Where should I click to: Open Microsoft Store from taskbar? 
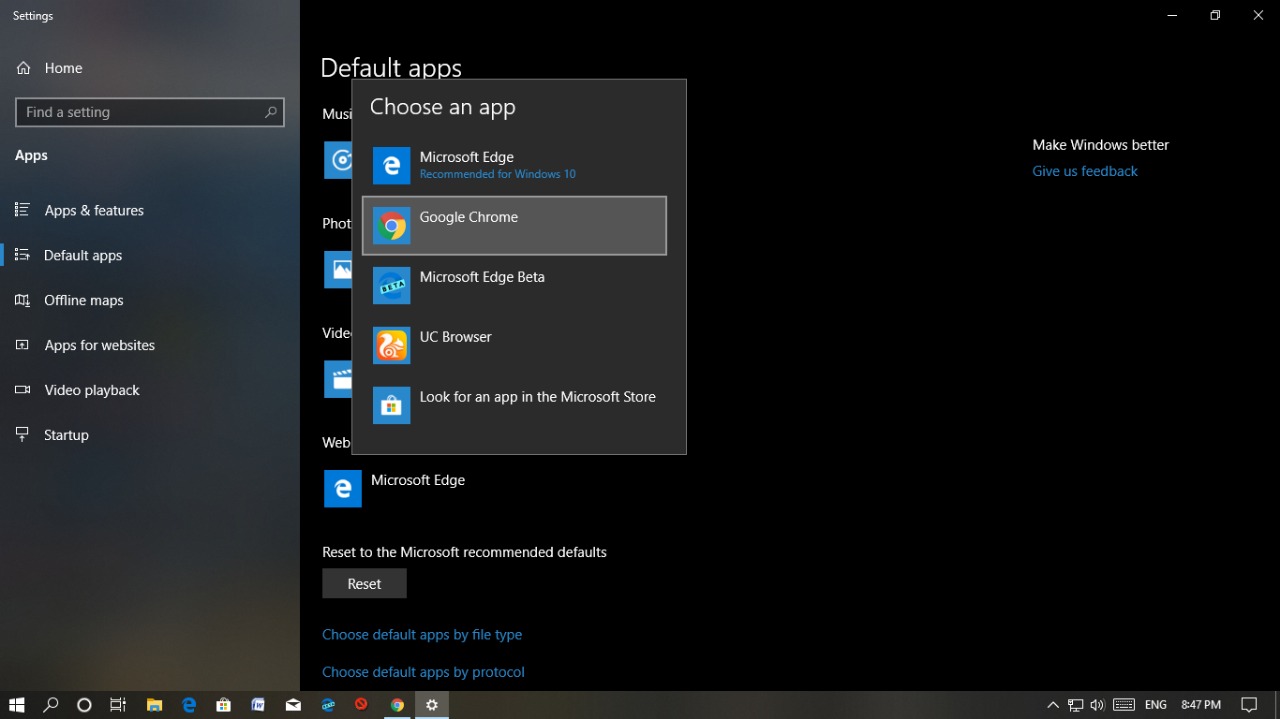click(x=224, y=705)
